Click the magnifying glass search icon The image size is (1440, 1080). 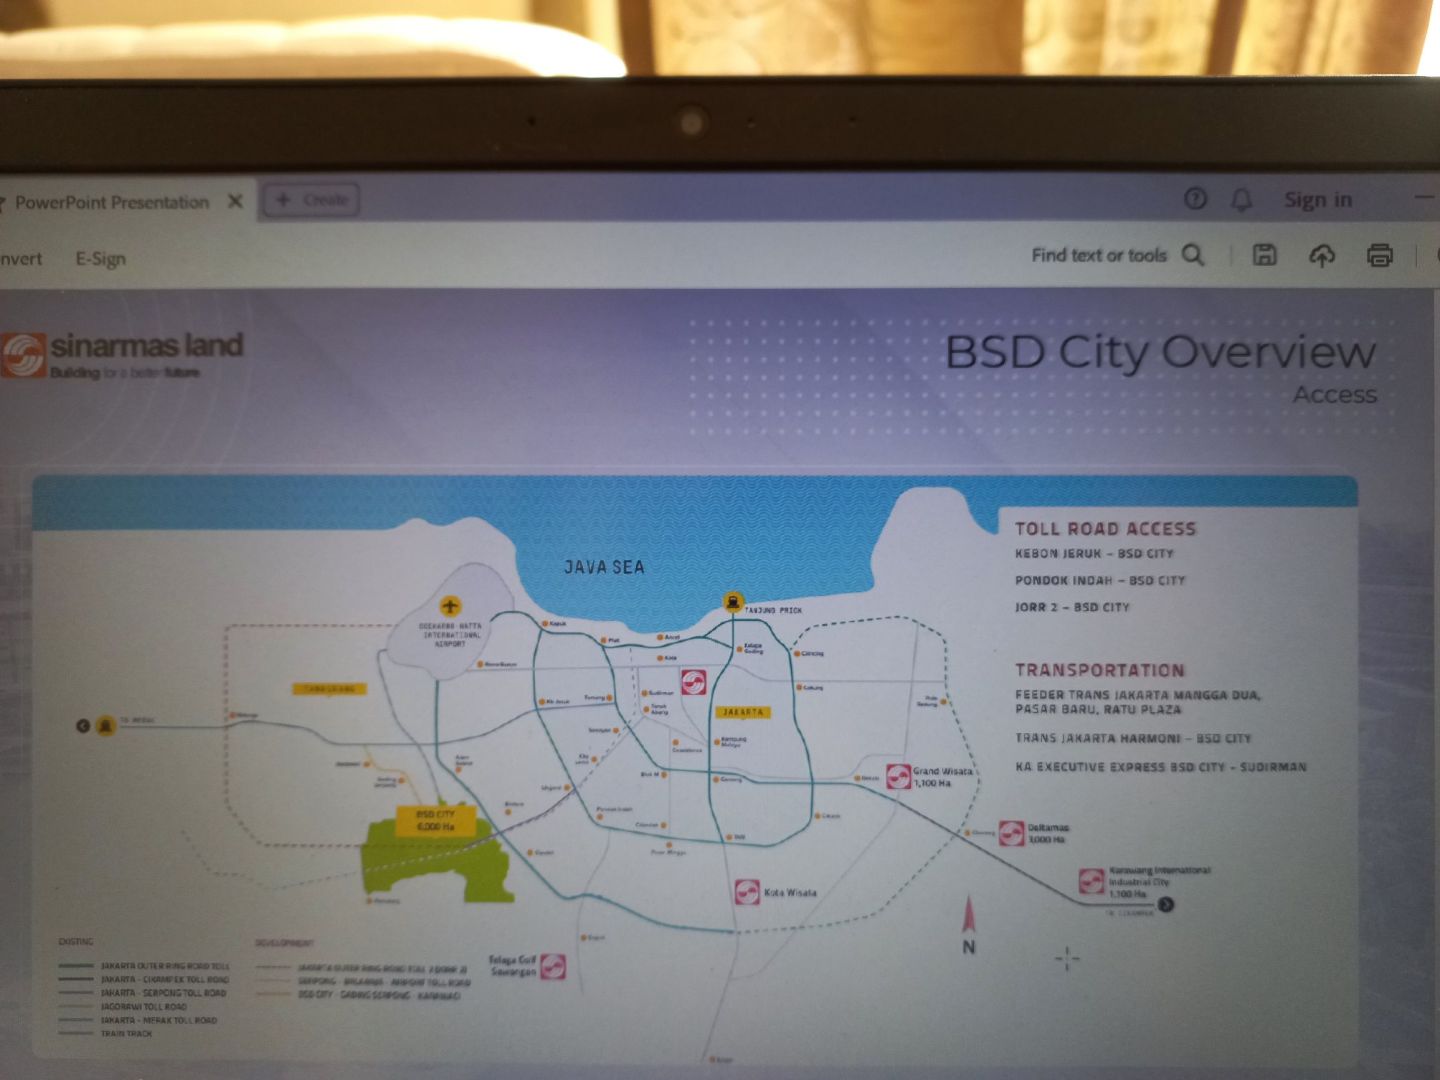click(x=1193, y=255)
